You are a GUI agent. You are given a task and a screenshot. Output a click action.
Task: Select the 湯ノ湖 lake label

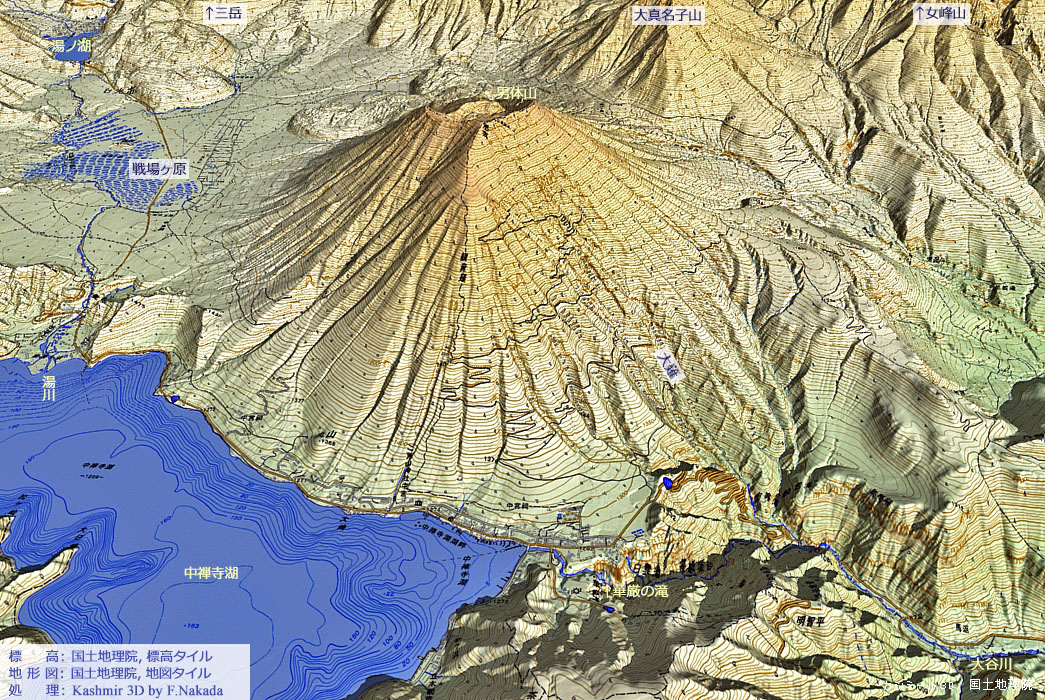point(71,45)
